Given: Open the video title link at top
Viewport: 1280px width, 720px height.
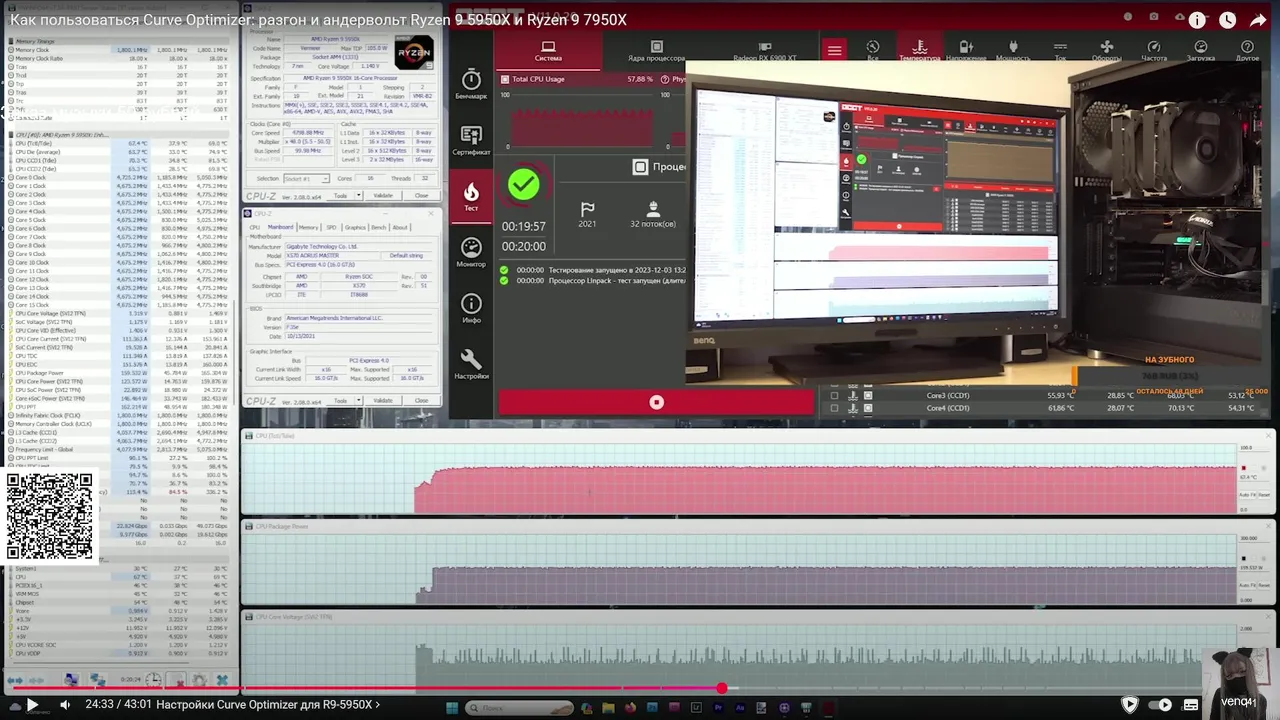Looking at the screenshot, I should [x=318, y=20].
